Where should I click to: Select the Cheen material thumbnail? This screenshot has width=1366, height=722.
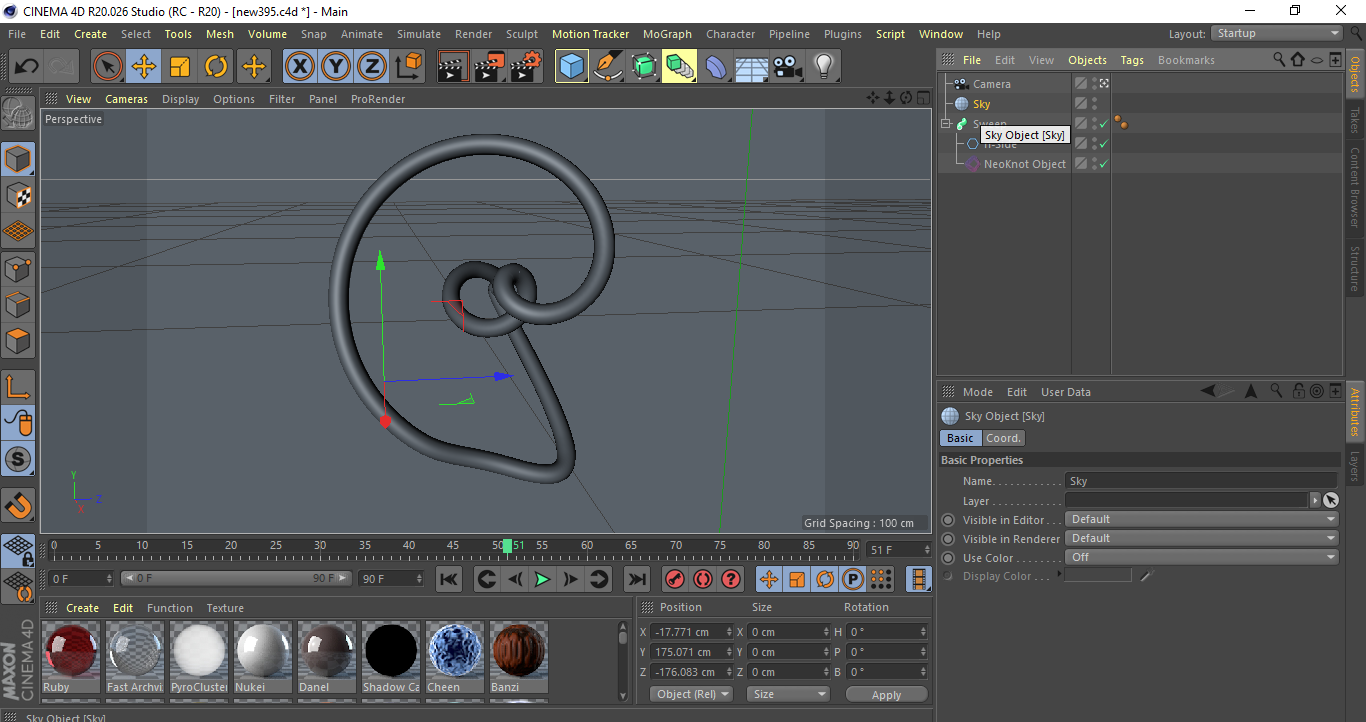tap(455, 657)
